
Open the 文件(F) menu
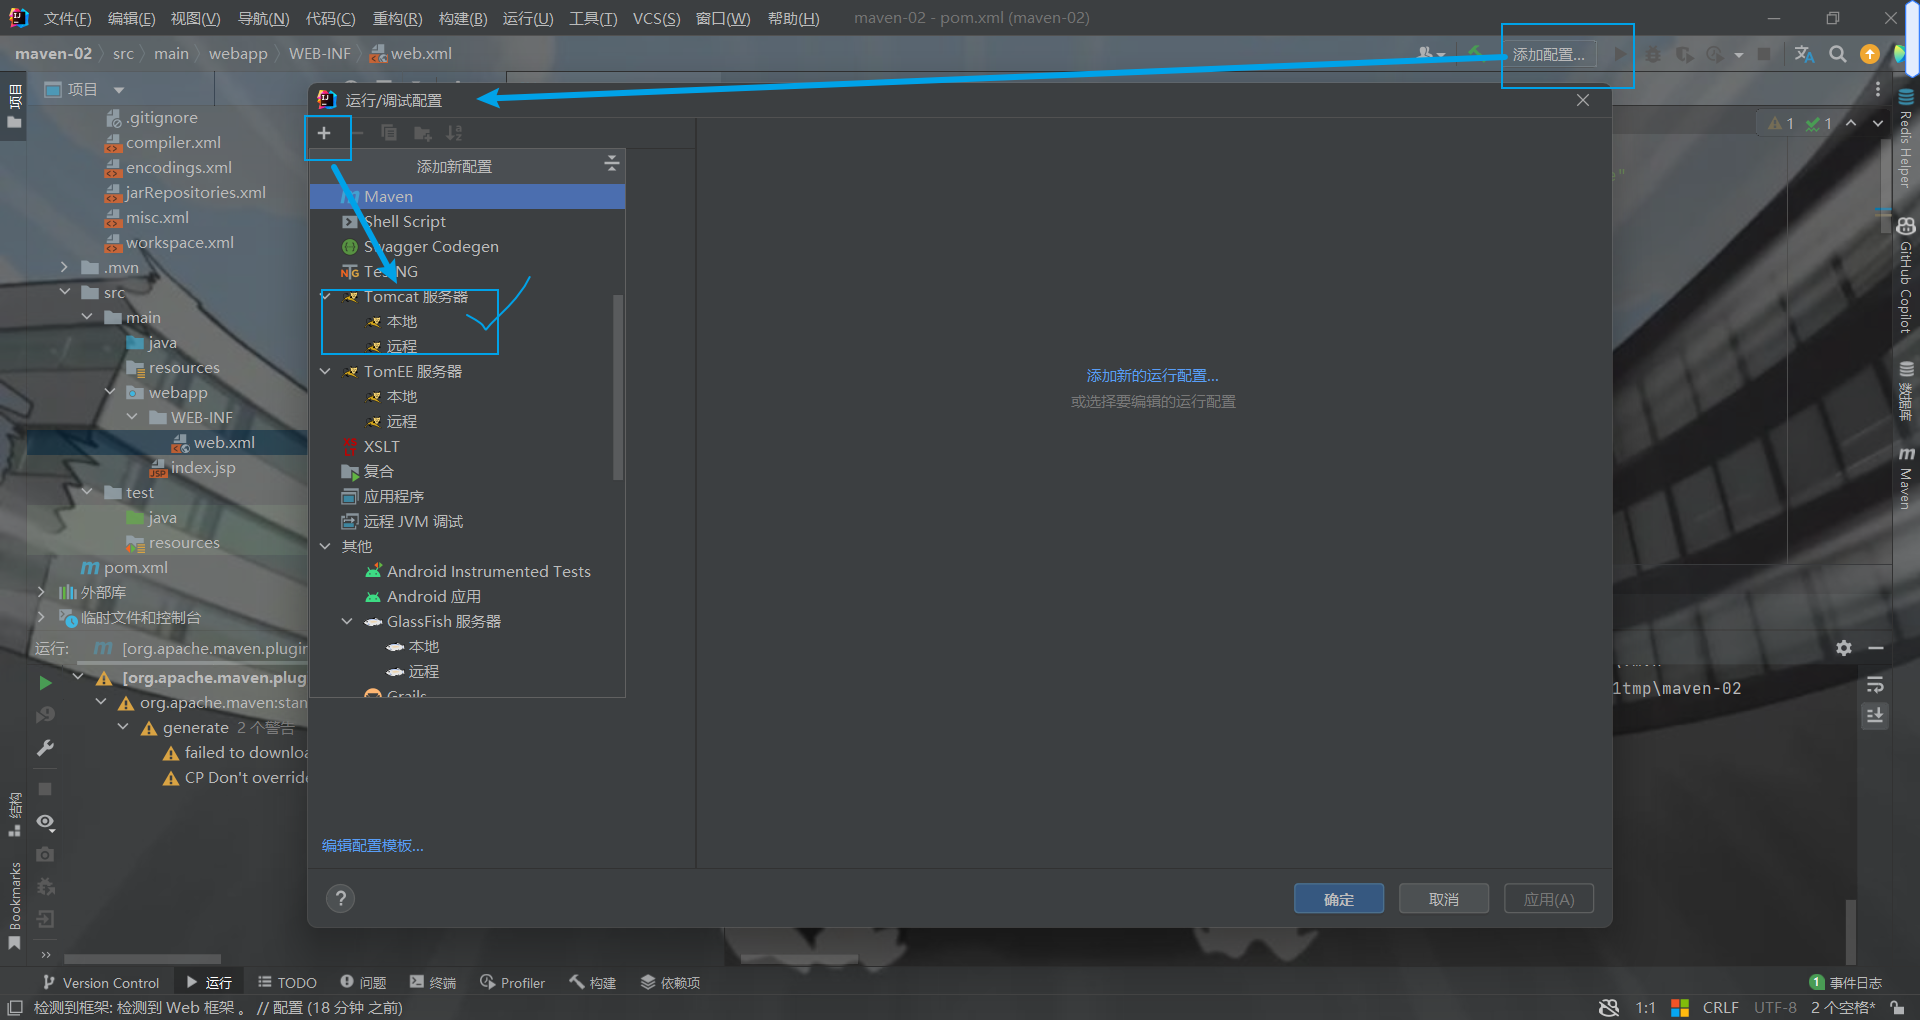pos(67,18)
